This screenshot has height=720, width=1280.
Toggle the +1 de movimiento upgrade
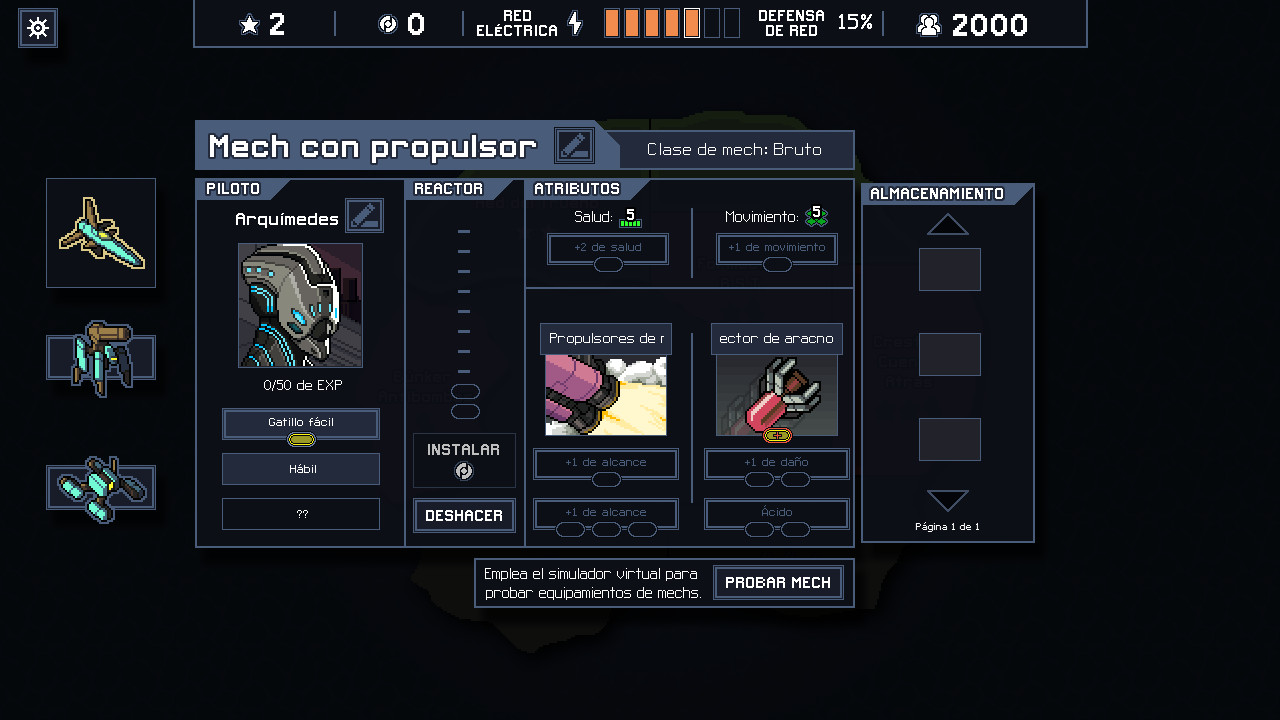coord(777,249)
